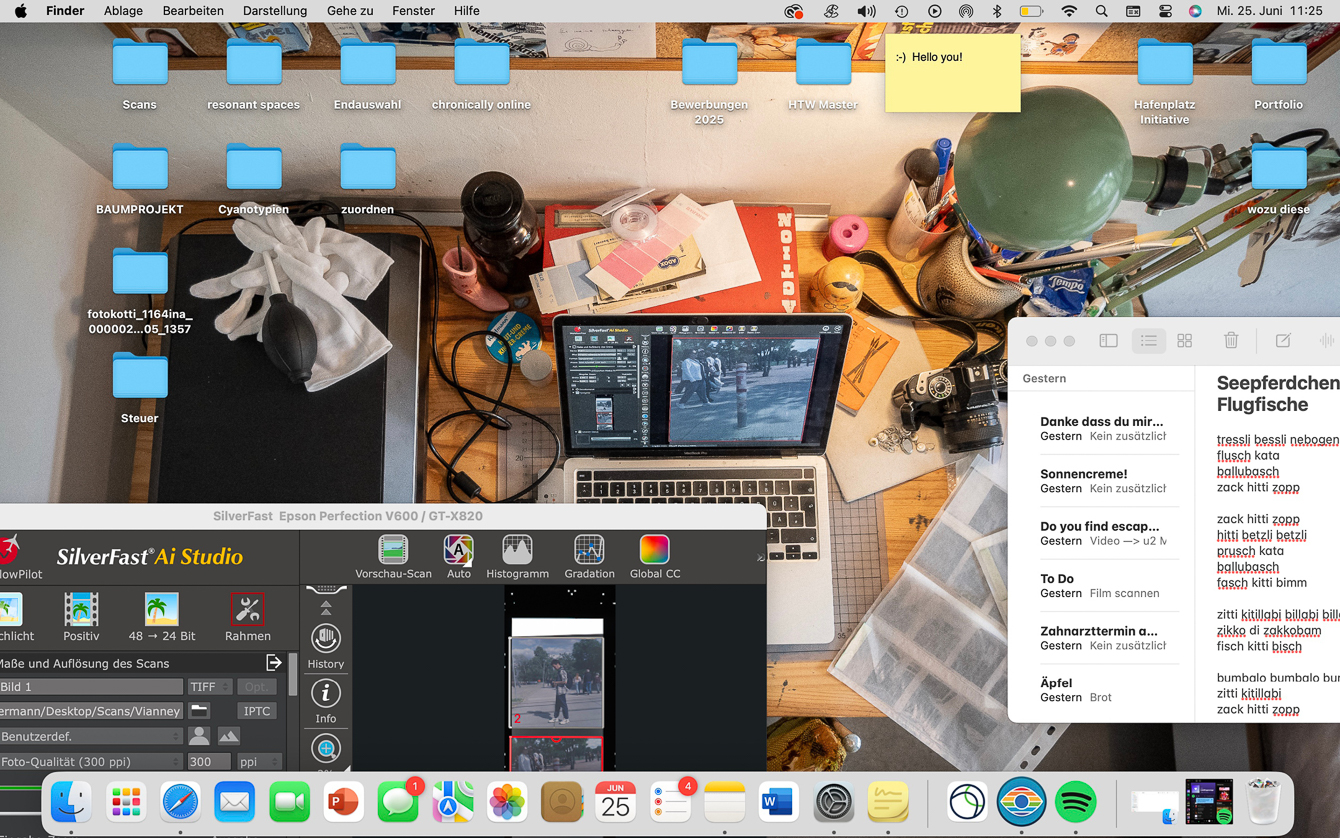1340x838 pixels.
Task: Open the TIFF file format dropdown
Action: coord(210,687)
